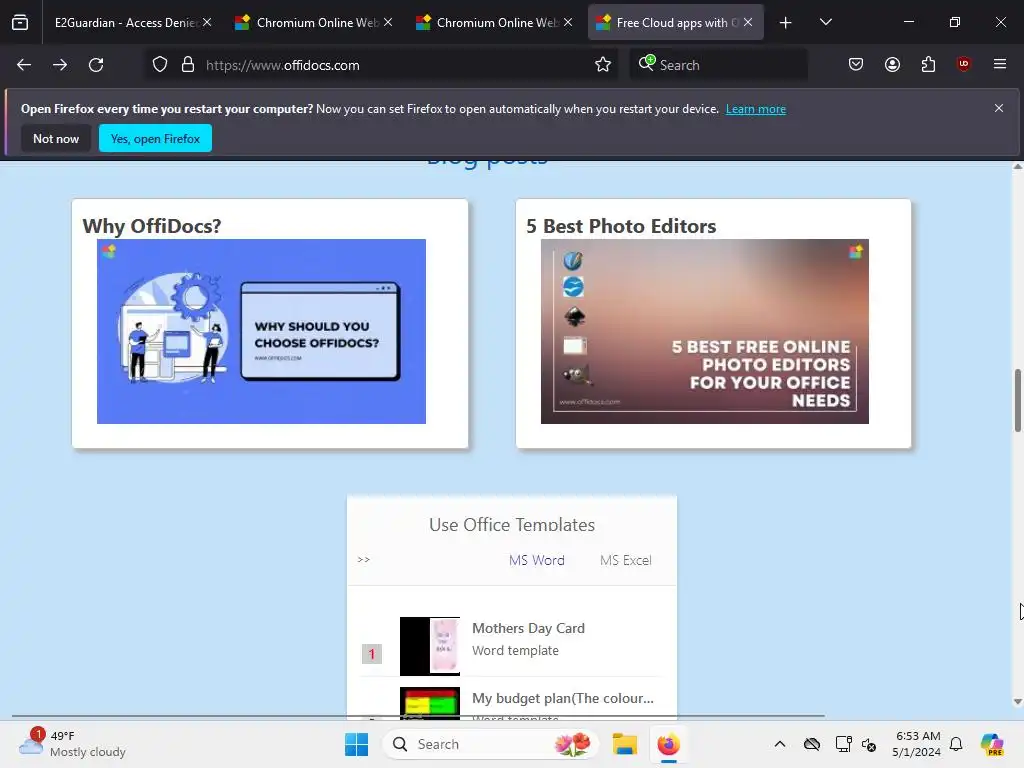Select the MS Word templates tab
The width and height of the screenshot is (1024, 768).
click(537, 560)
